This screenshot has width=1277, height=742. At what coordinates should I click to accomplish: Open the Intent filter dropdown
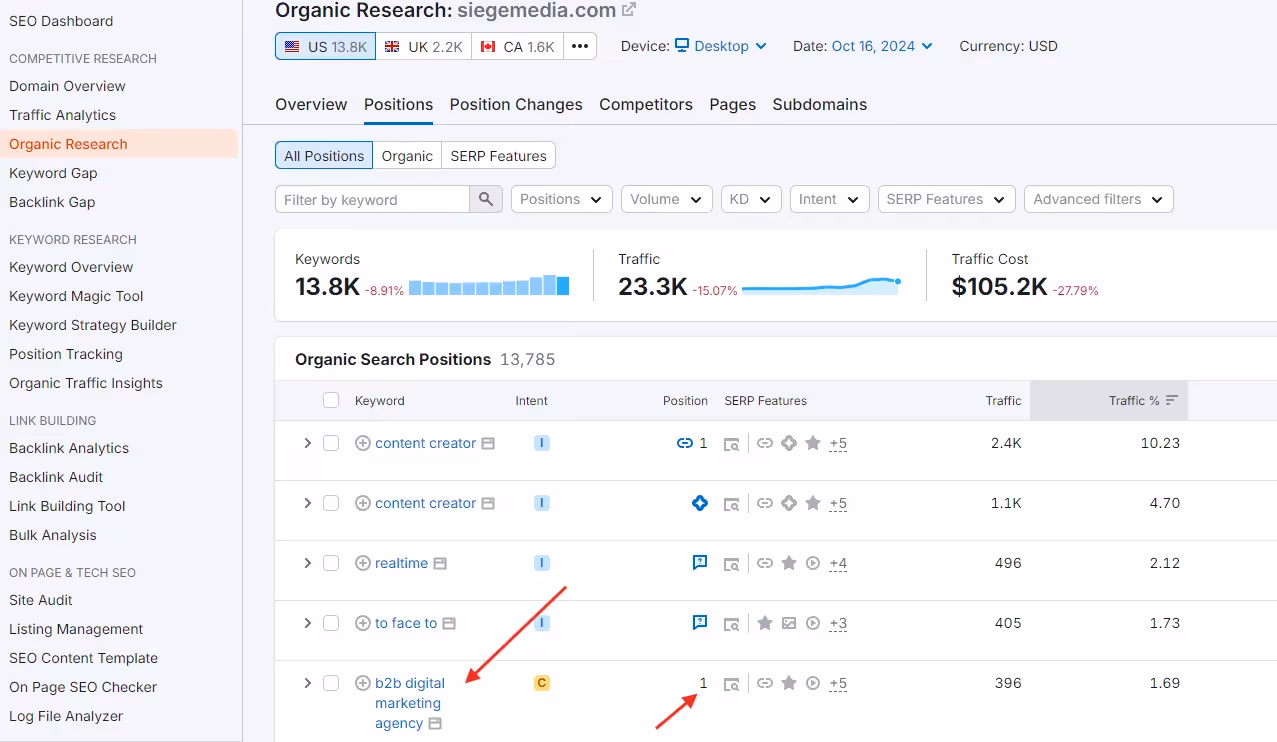click(x=830, y=199)
